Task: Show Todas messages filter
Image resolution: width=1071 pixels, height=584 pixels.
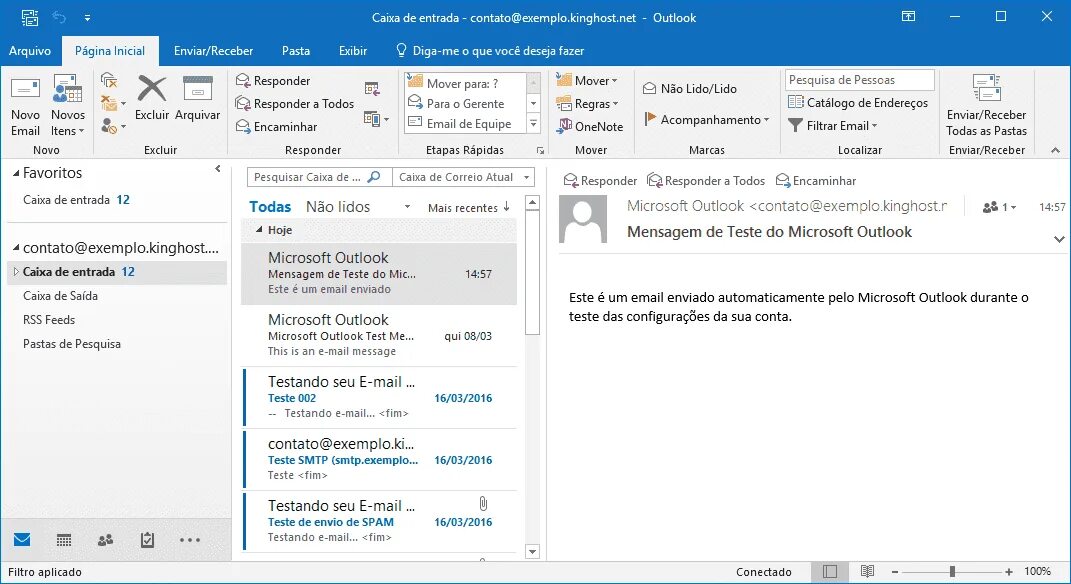Action: click(x=270, y=206)
